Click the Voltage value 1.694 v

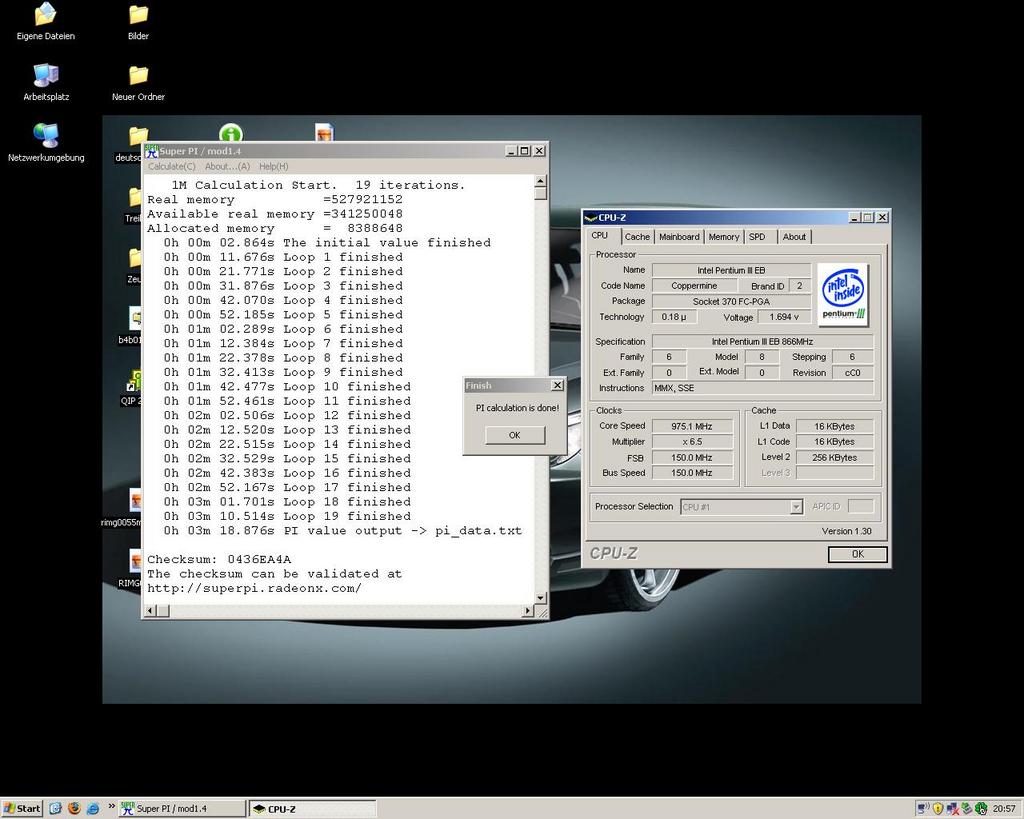tap(784, 317)
